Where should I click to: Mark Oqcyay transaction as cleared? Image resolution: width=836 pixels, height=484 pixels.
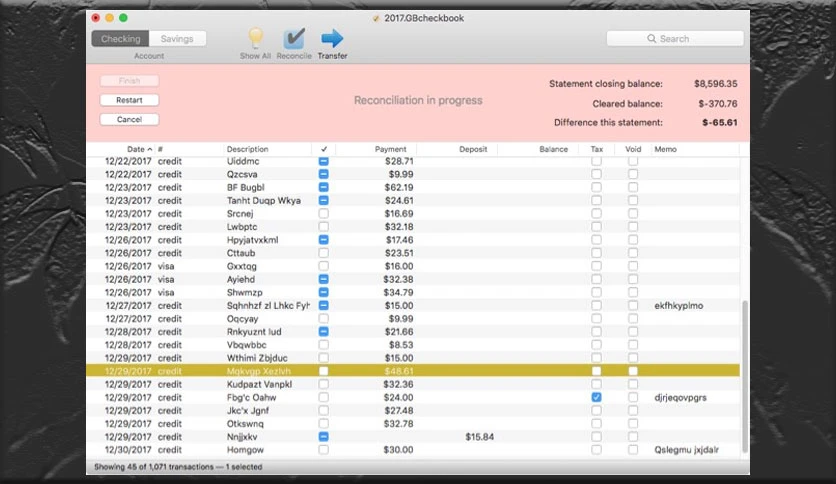324,319
